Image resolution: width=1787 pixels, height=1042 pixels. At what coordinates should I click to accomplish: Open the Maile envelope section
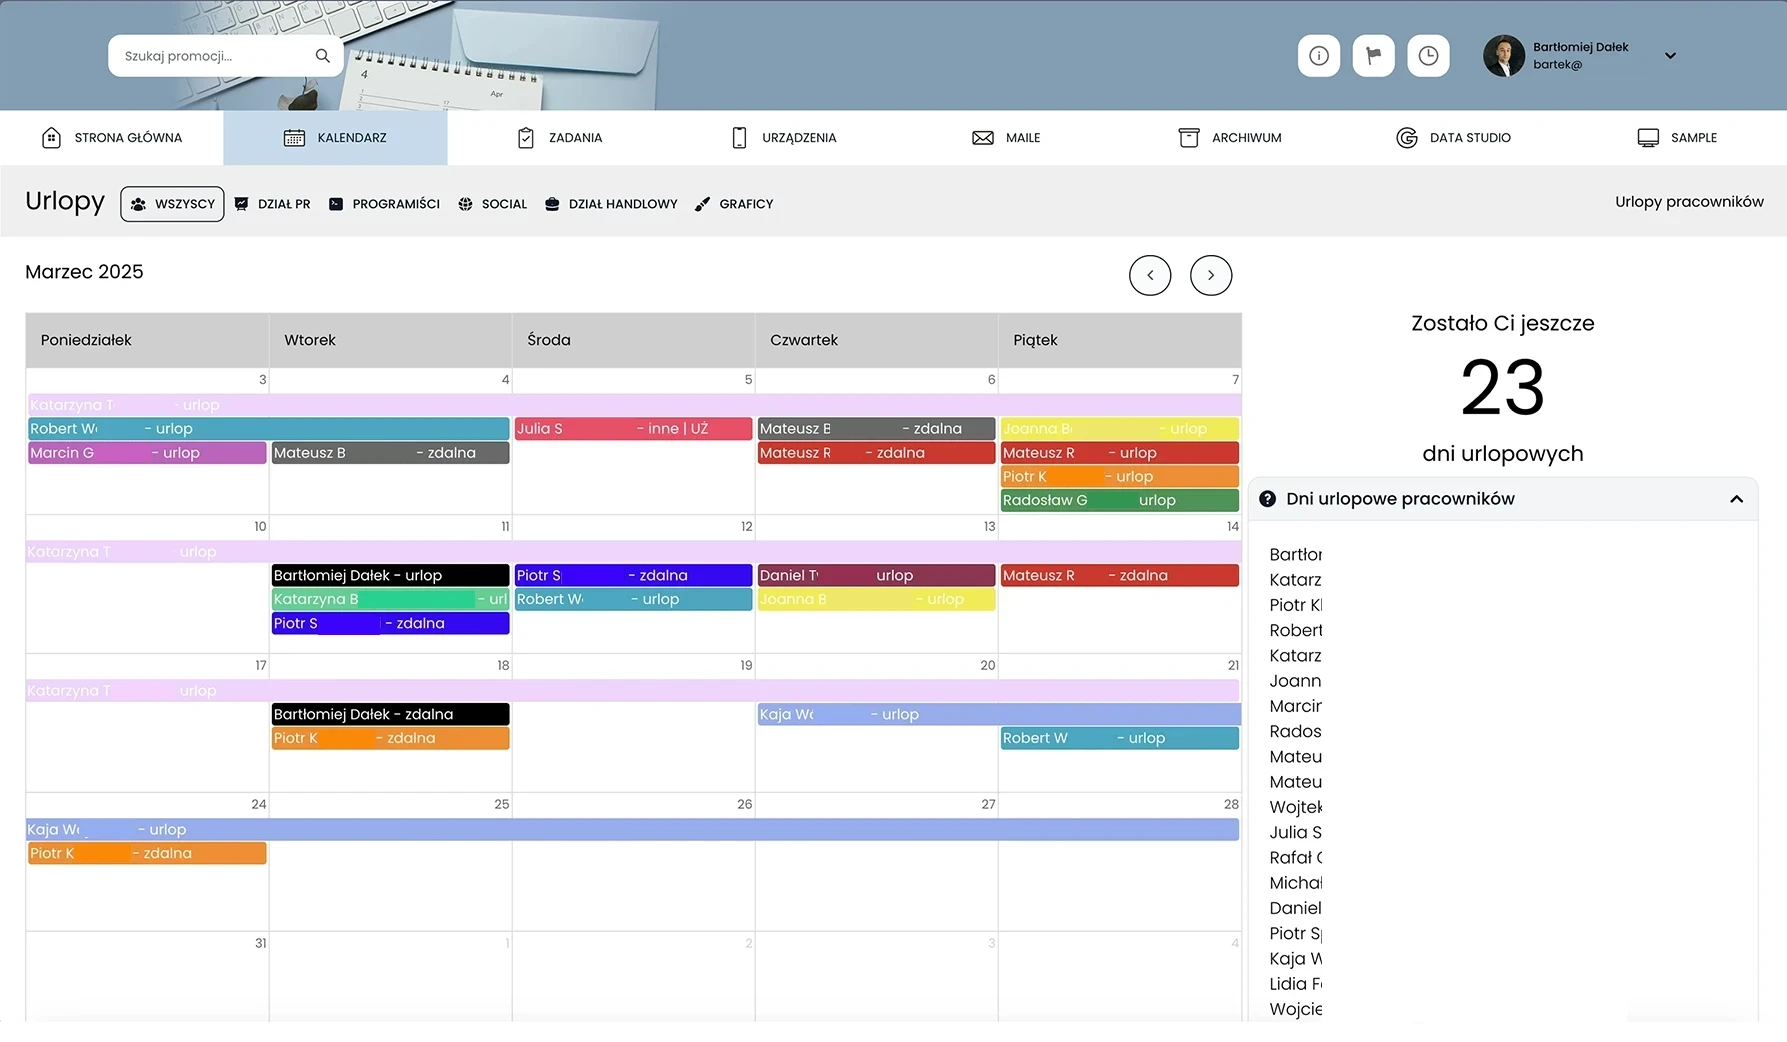[1006, 138]
